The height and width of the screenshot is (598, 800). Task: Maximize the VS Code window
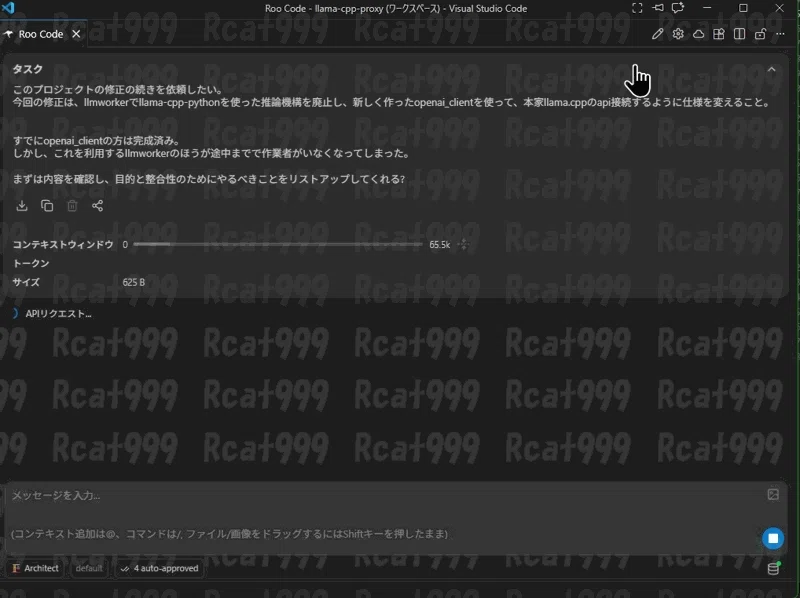pos(743,8)
